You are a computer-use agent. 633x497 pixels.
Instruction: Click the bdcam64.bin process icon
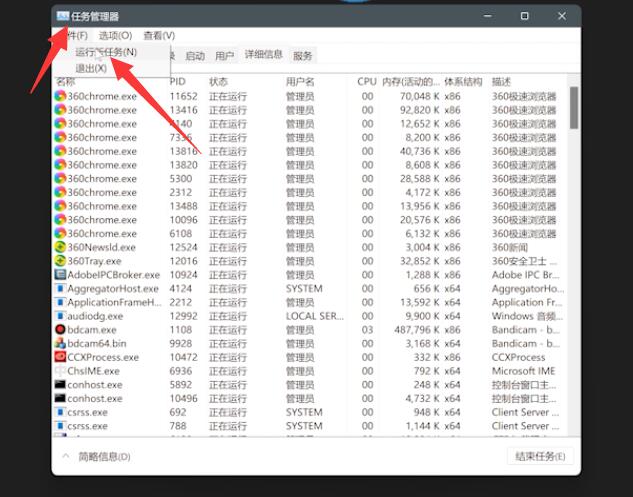60,343
